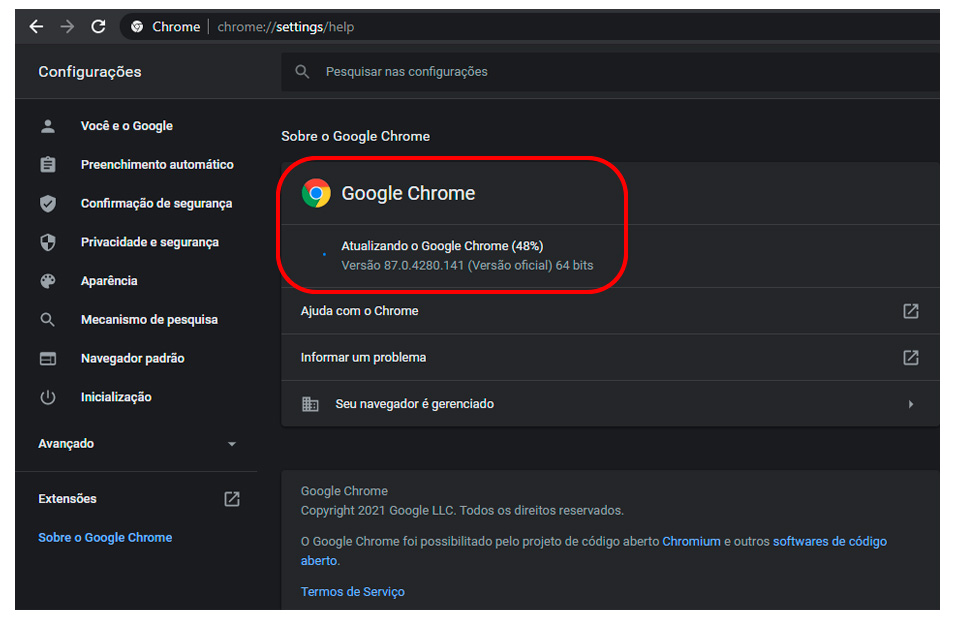Click the clipboard icon for Preenchimento automático
Screen dimensions: 955x620
pyautogui.click(x=47, y=165)
